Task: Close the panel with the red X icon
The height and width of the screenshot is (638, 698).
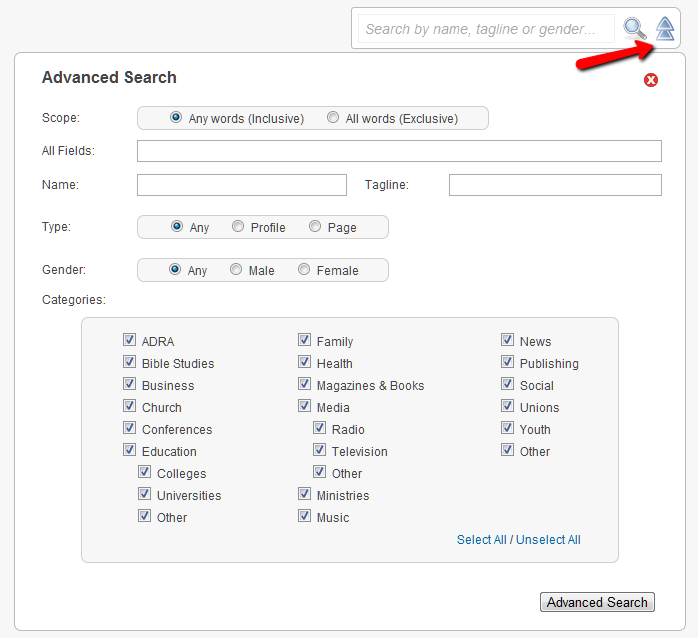Action: tap(651, 80)
